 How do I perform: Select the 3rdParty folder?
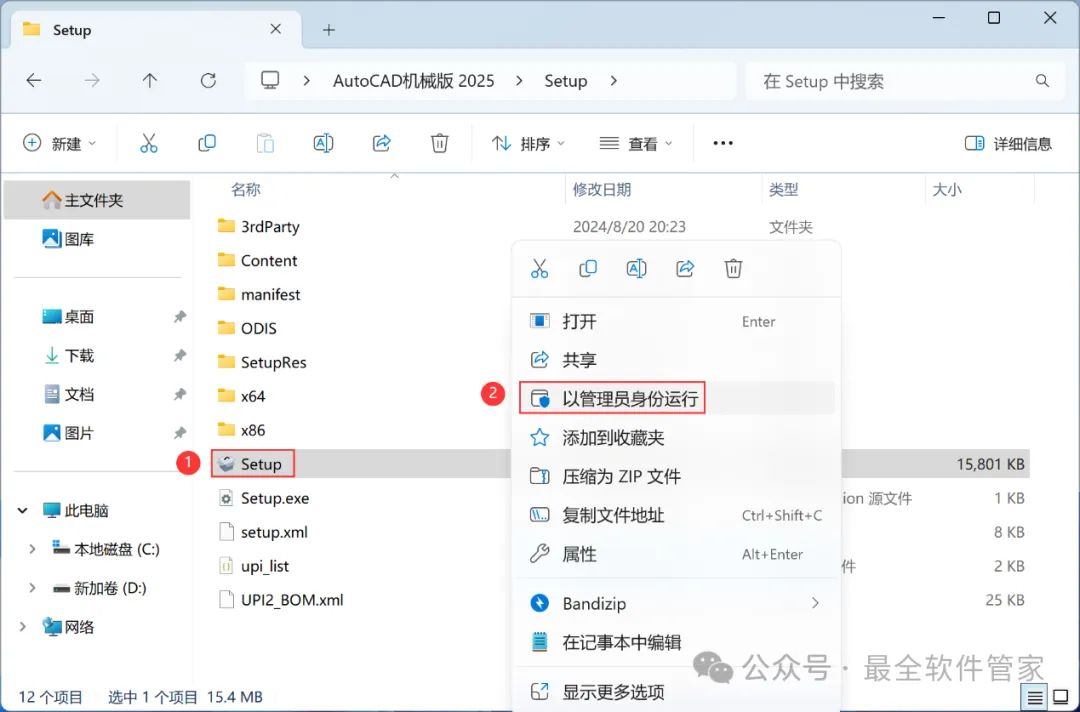click(258, 227)
